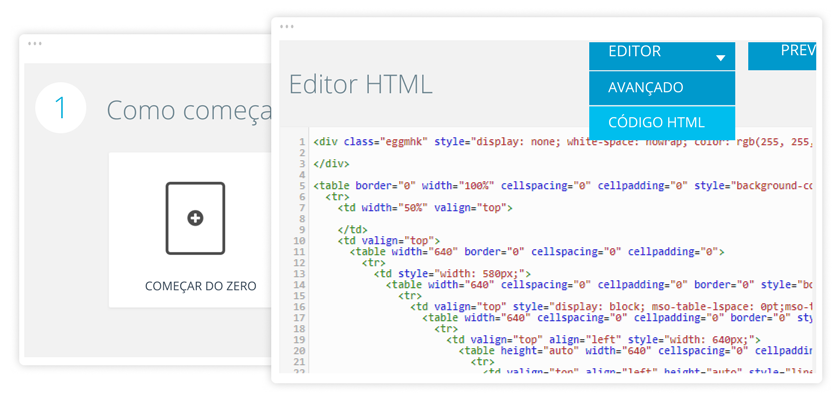The height and width of the screenshot is (400, 840).
Task: Click the new page plus icon
Action: tap(196, 218)
